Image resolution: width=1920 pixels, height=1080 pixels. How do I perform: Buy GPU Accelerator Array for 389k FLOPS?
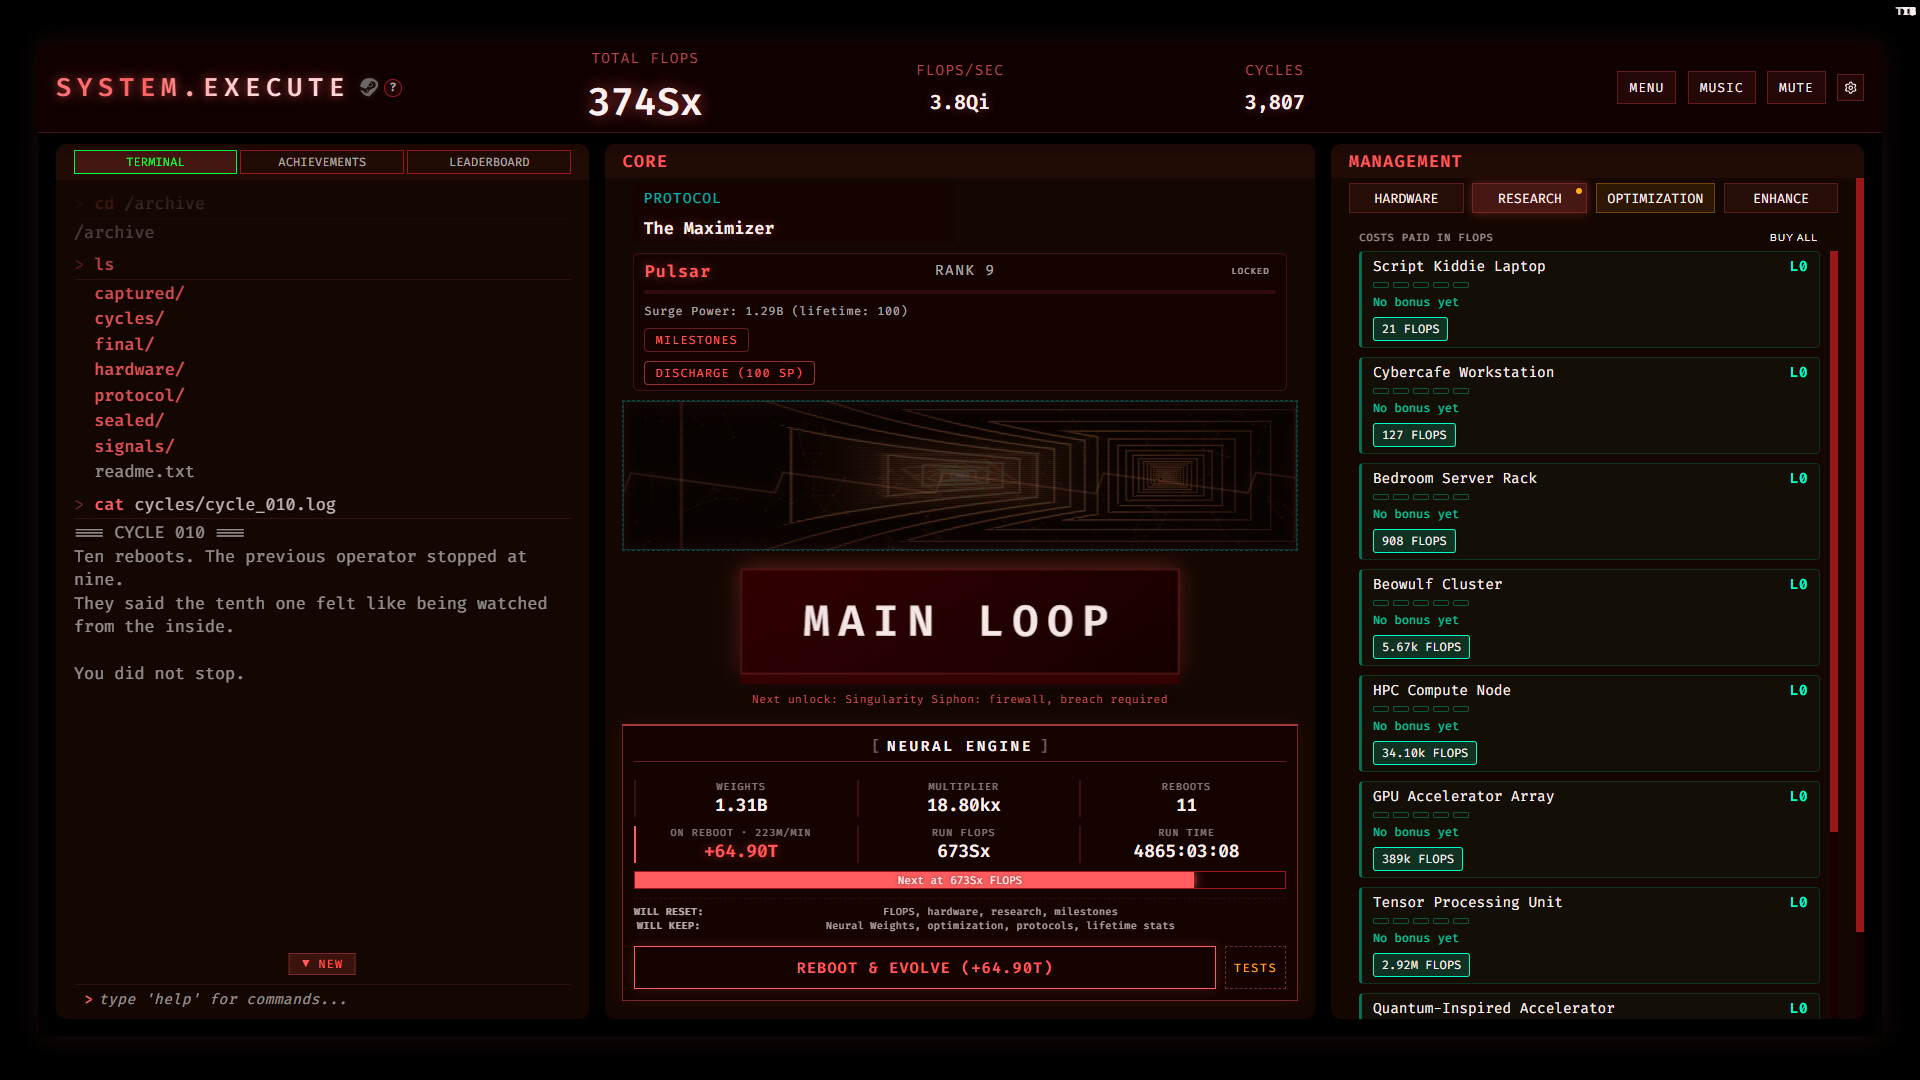1418,859
